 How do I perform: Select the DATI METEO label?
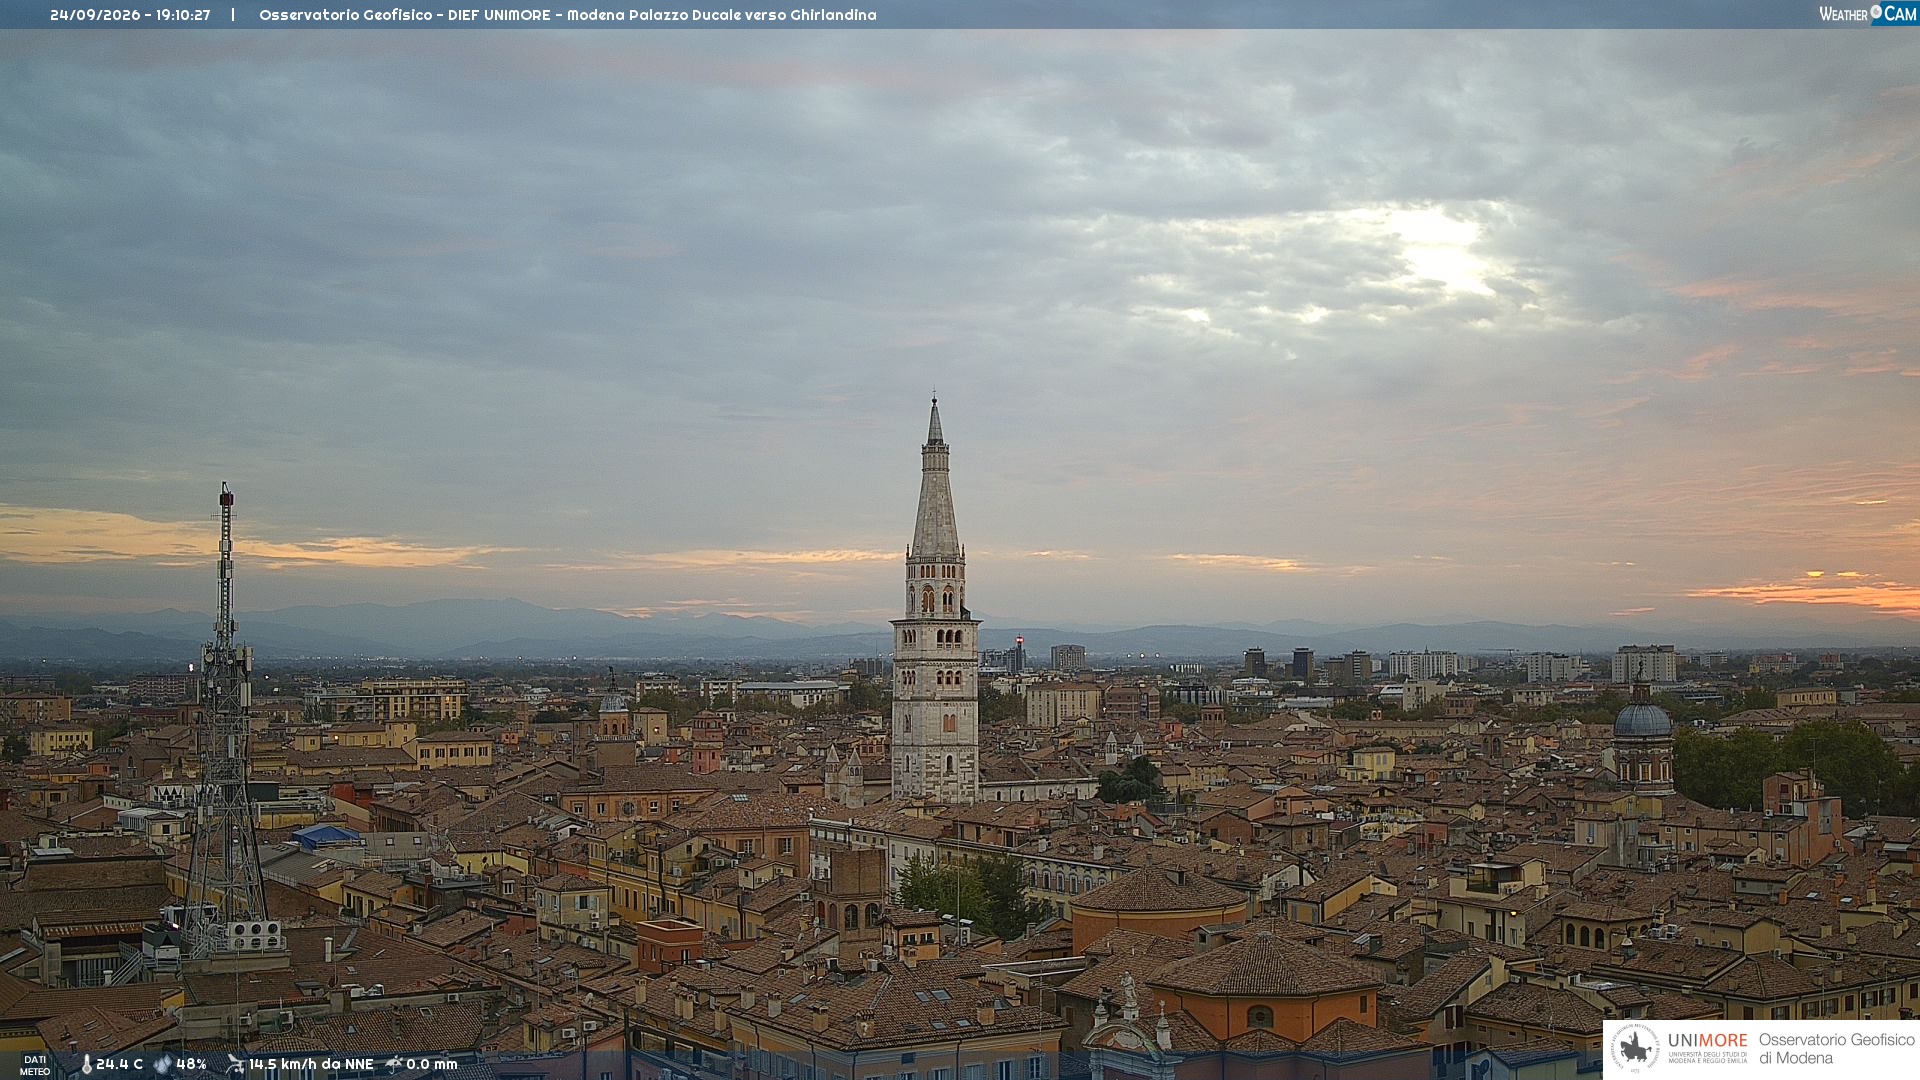(x=35, y=1065)
